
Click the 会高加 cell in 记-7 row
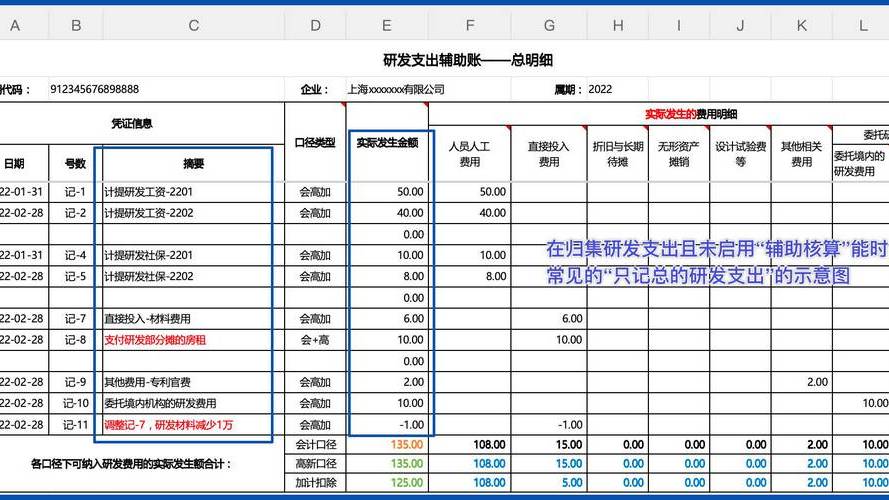pos(315,319)
